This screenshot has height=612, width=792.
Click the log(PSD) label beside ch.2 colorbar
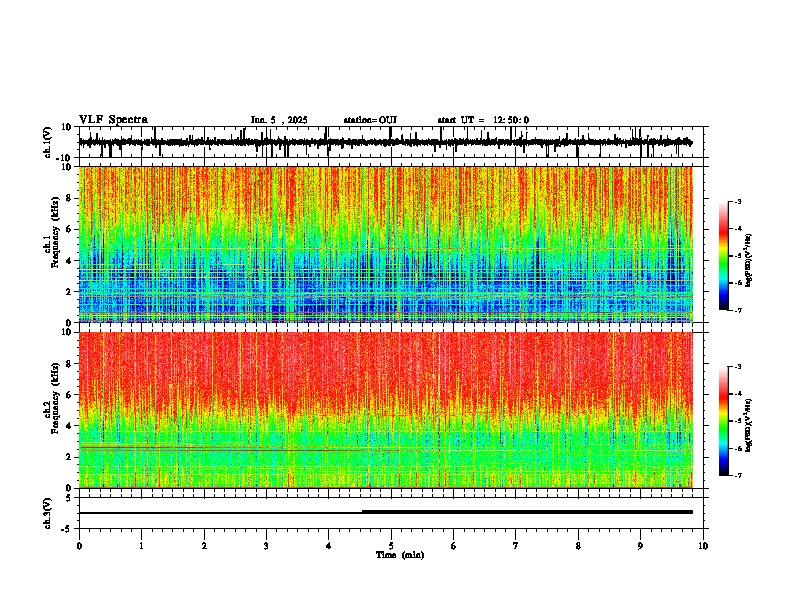[x=748, y=425]
